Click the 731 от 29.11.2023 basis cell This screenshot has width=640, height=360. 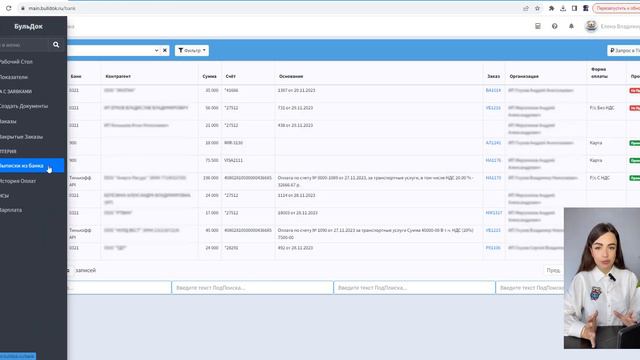[x=295, y=108]
